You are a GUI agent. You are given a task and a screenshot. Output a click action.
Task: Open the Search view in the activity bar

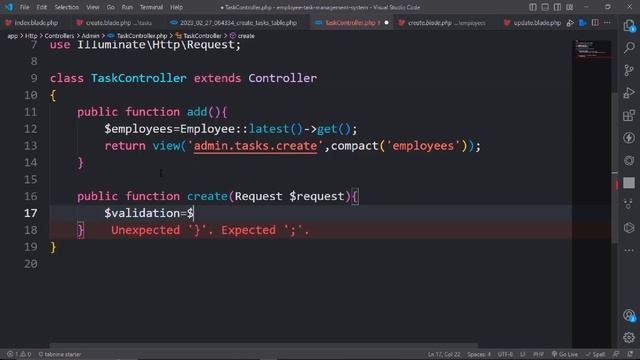point(629,48)
